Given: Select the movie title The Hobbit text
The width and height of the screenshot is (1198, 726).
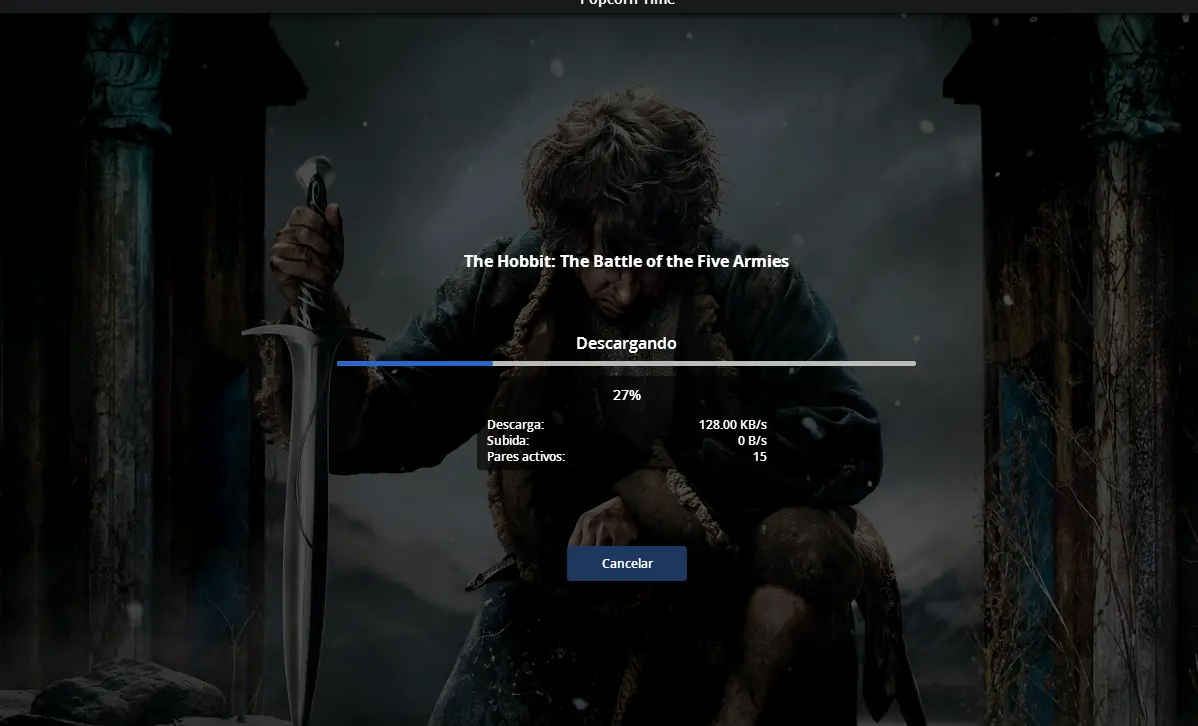Looking at the screenshot, I should [627, 261].
